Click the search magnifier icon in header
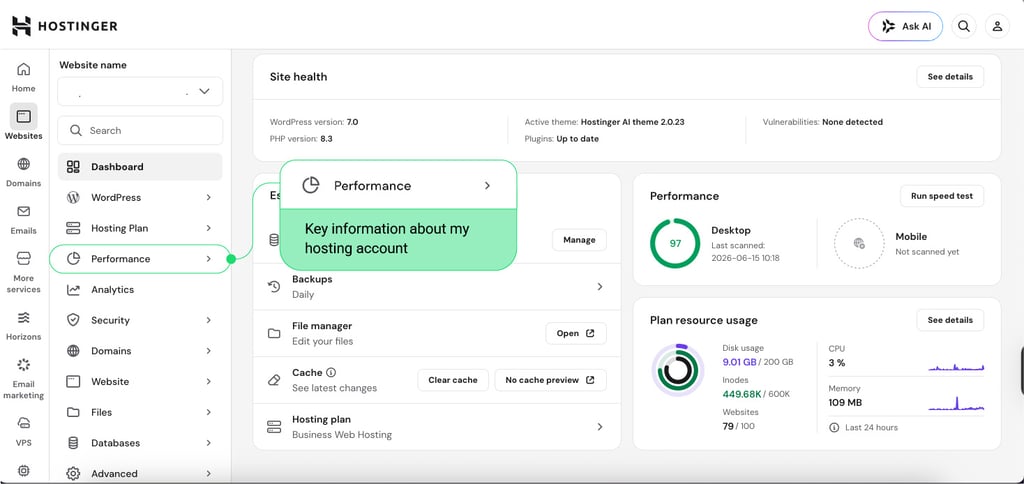This screenshot has width=1024, height=484. click(x=963, y=26)
